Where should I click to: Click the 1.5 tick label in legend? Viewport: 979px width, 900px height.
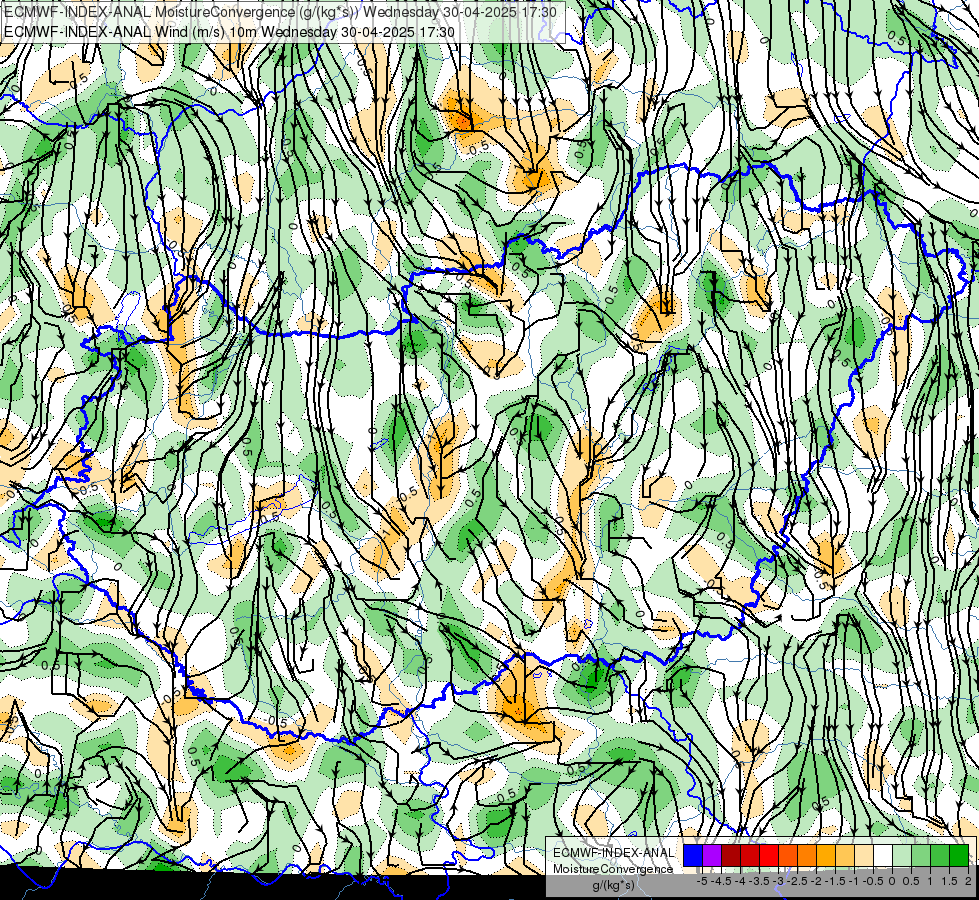tap(949, 881)
